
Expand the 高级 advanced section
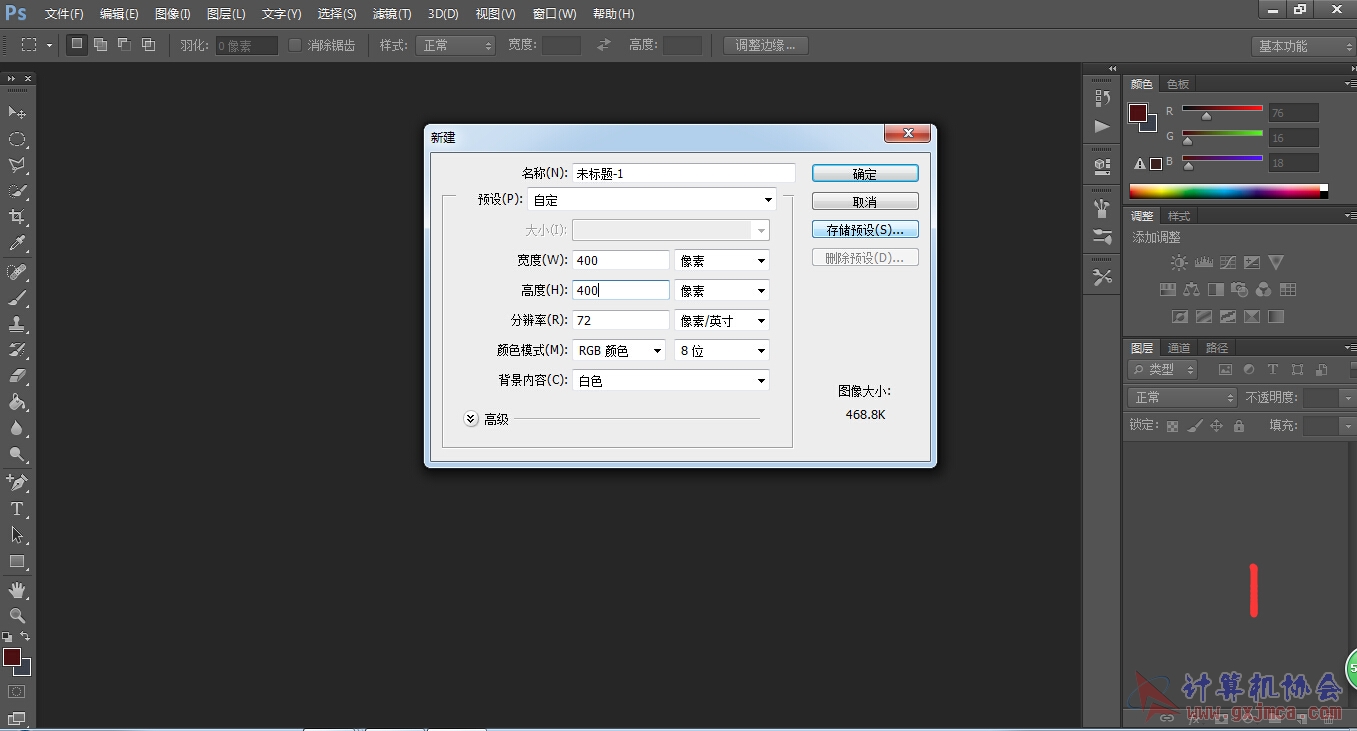point(472,419)
